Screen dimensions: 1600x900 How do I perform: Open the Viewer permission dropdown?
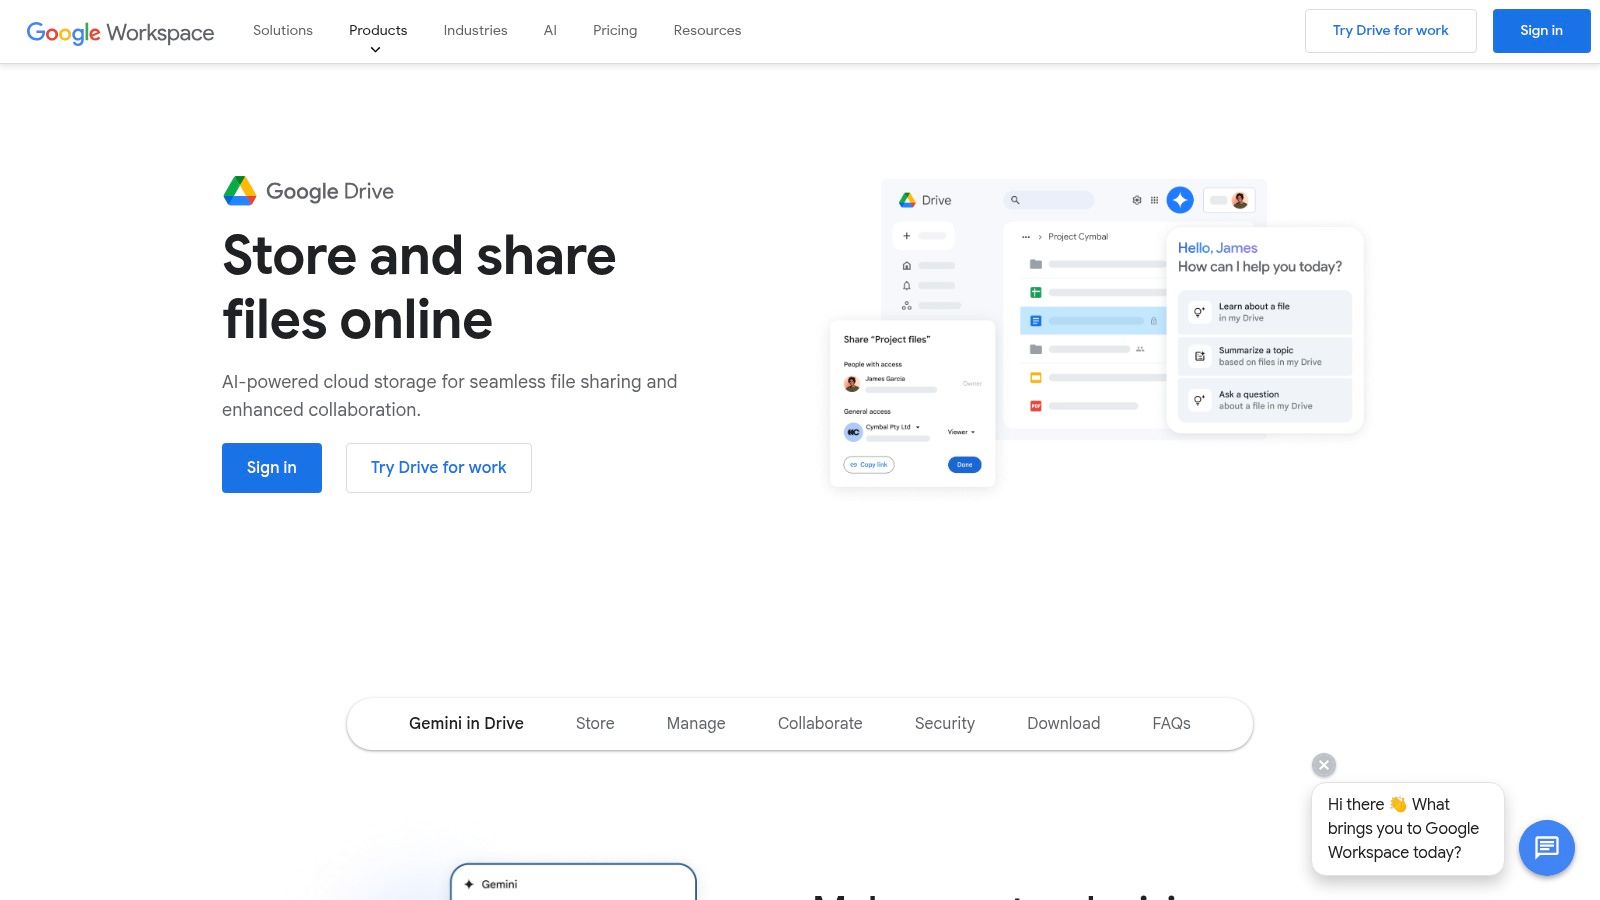[x=962, y=432]
